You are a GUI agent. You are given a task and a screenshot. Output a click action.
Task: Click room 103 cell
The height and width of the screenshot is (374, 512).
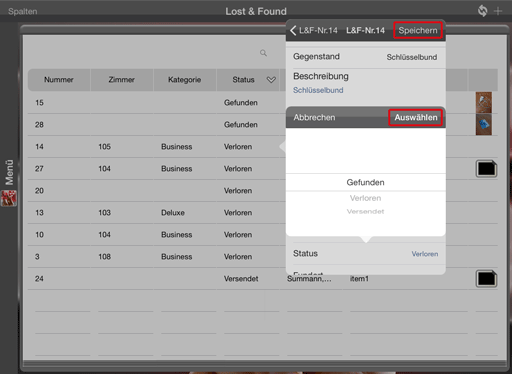[x=104, y=213]
